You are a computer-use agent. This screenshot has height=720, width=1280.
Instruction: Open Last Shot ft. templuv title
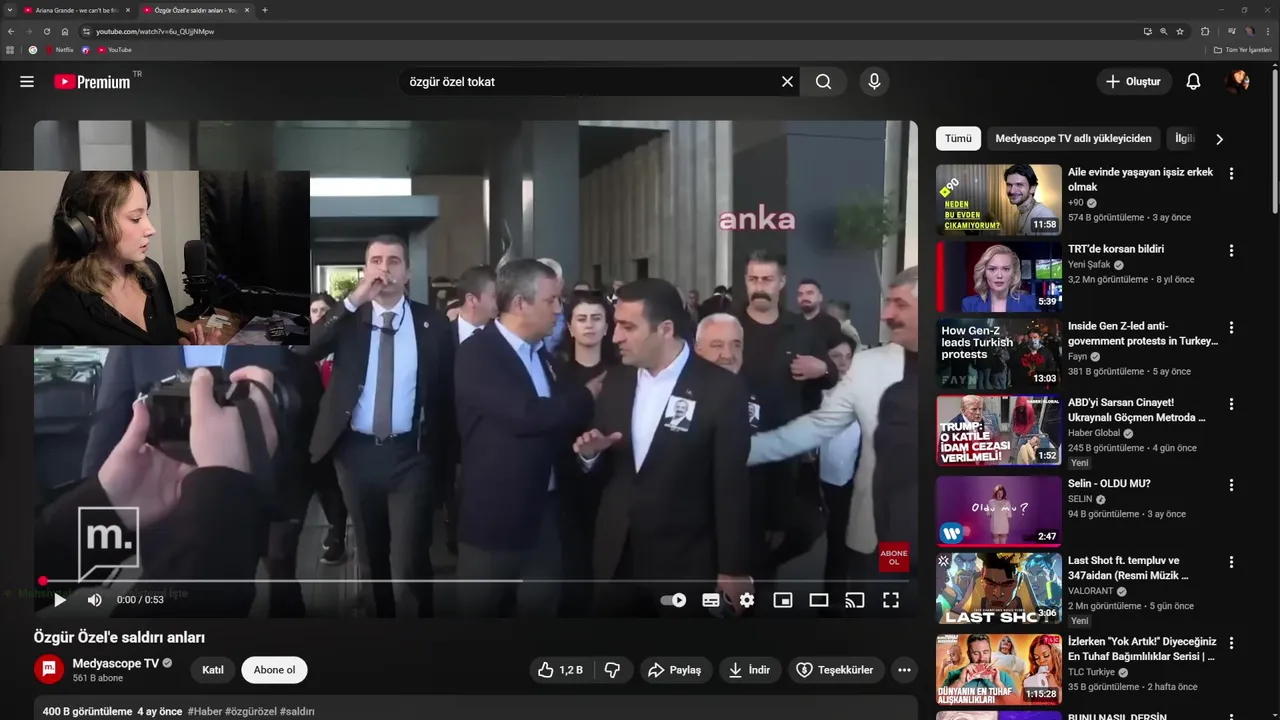click(x=1128, y=568)
